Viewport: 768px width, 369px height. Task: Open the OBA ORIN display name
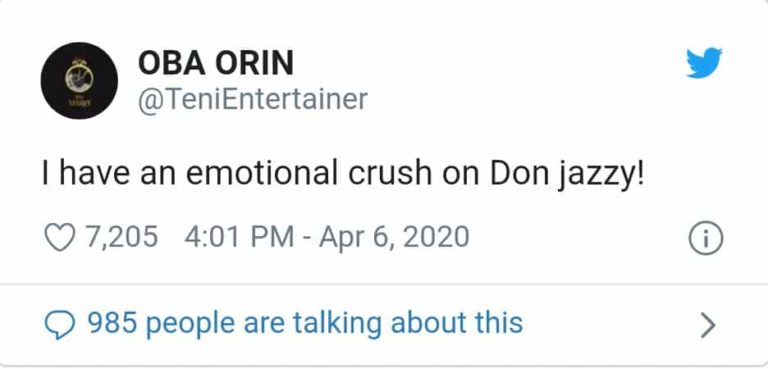216,63
